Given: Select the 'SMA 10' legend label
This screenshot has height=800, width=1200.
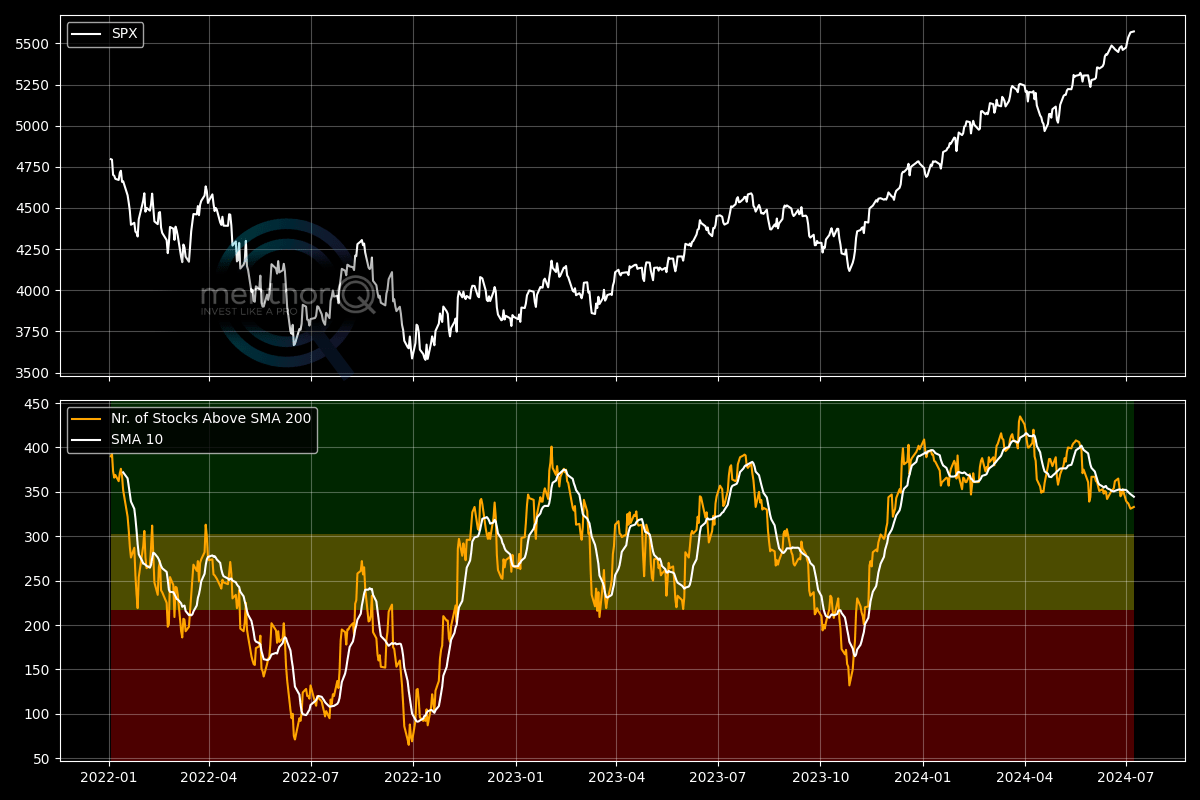Looking at the screenshot, I should 137,439.
